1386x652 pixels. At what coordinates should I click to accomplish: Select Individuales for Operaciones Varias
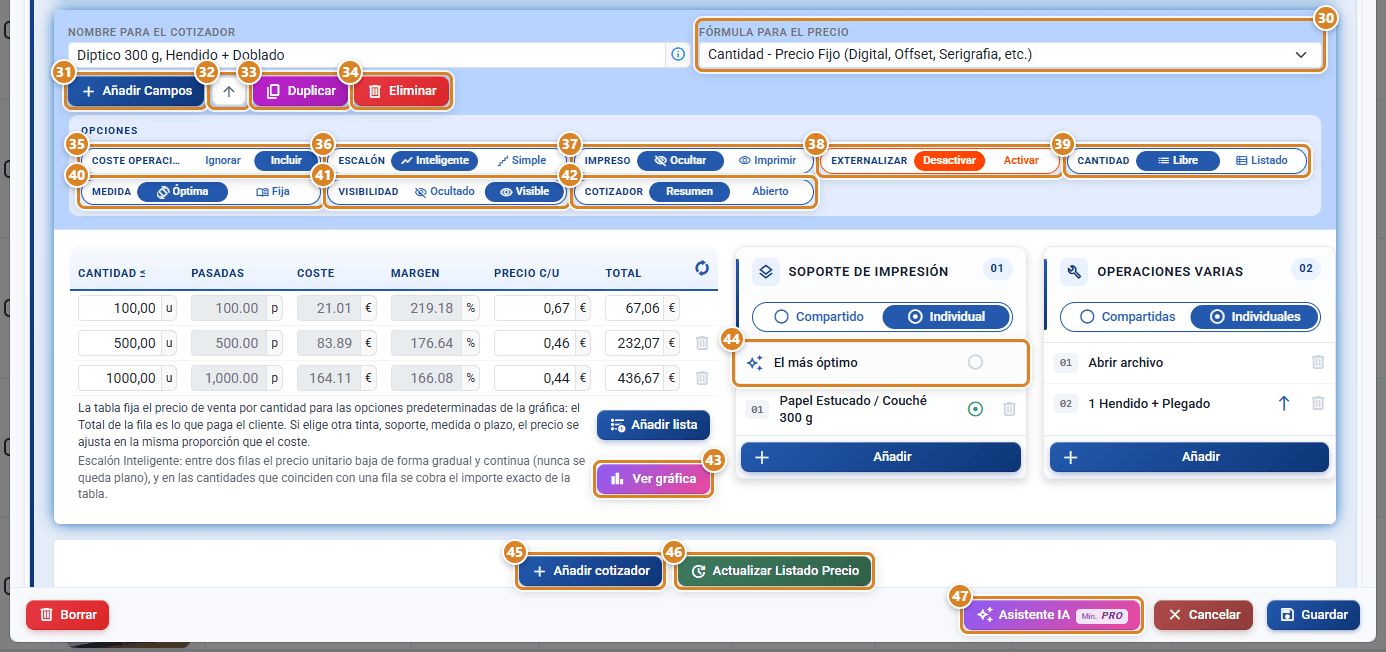[x=1255, y=316]
